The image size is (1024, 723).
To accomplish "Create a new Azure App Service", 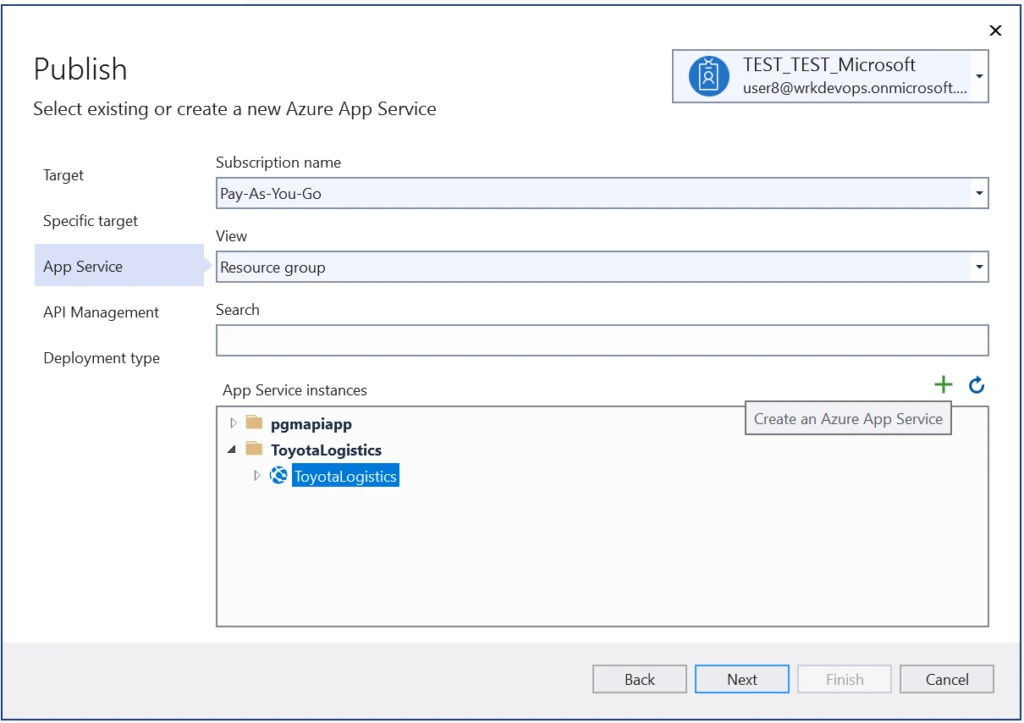I will point(943,384).
